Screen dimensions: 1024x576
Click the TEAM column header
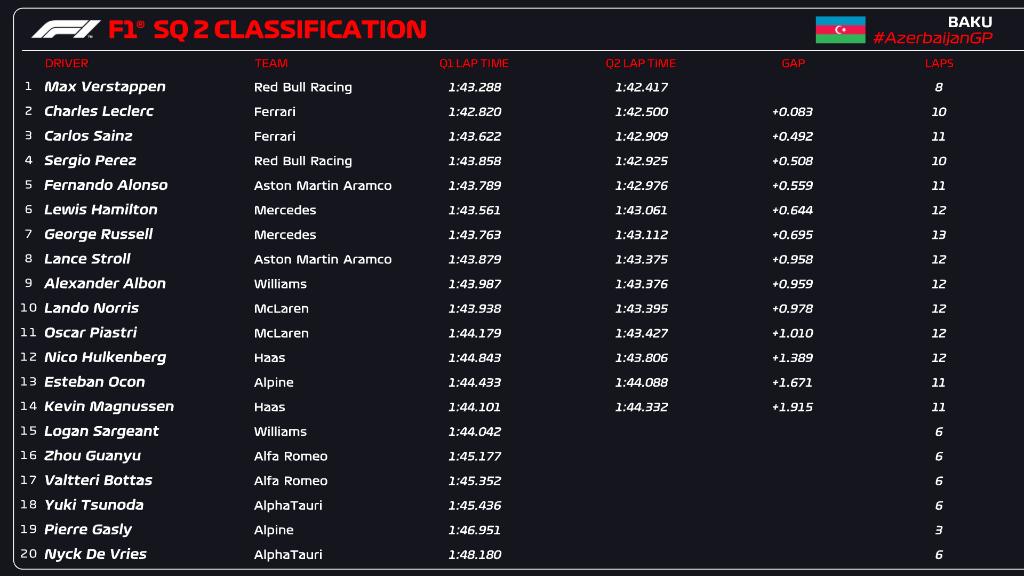(x=271, y=63)
